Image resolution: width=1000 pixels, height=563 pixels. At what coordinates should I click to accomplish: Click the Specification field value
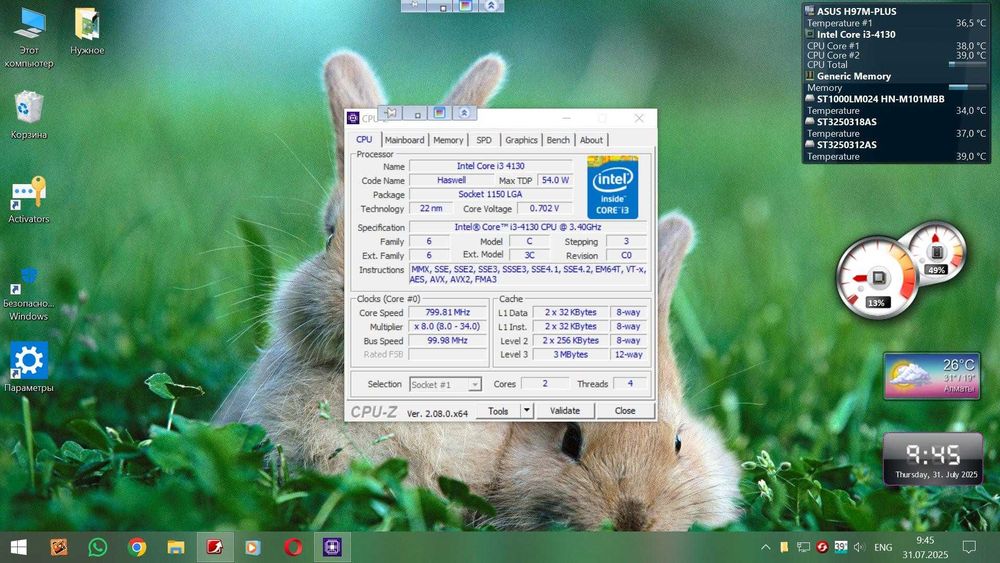[x=527, y=227]
